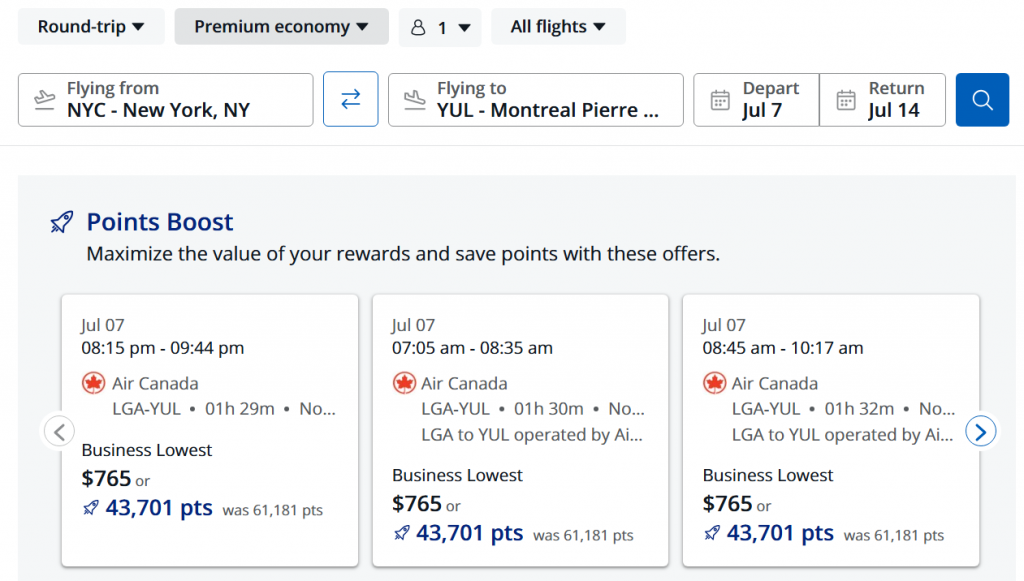Click Air Canada logo on 08:15 pm flight

pos(93,383)
